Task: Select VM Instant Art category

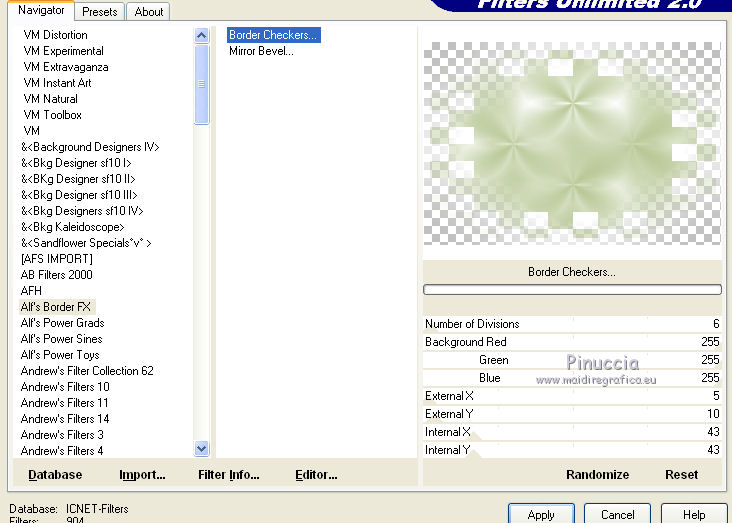Action: 57,83
